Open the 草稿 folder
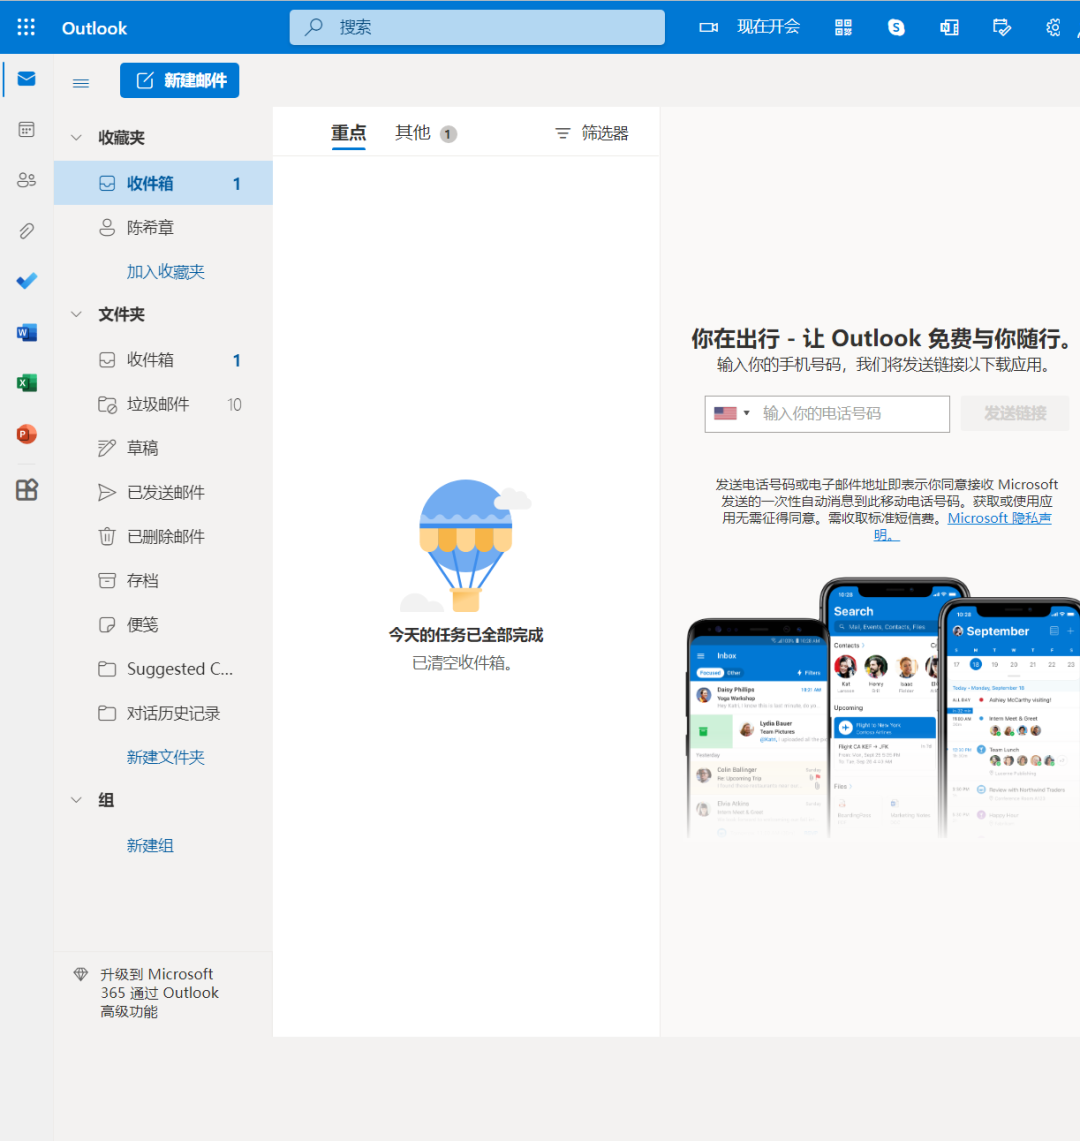The image size is (1080, 1141). [x=164, y=448]
